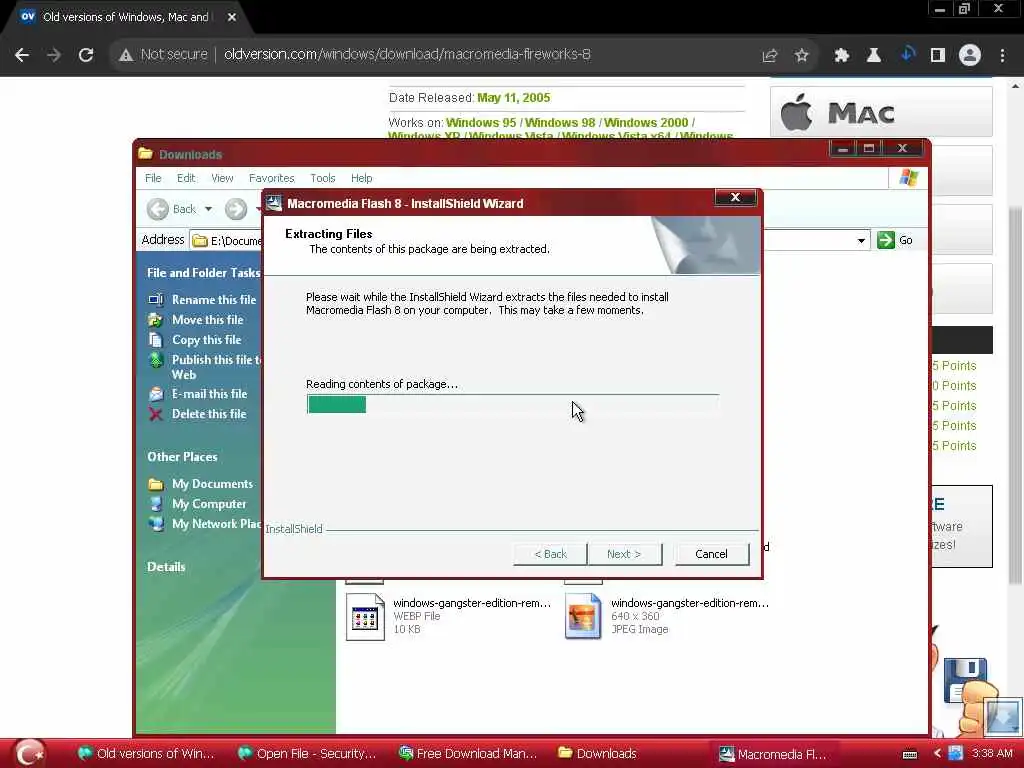This screenshot has width=1024, height=768.
Task: Click the Rename this file icon
Action: 155,300
